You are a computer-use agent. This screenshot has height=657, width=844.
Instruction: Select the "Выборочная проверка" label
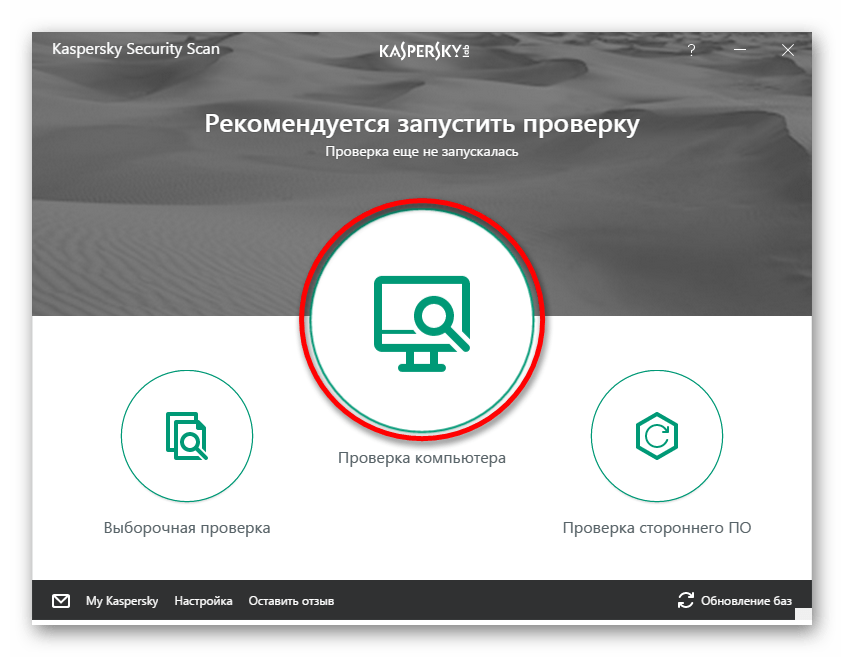pos(187,527)
